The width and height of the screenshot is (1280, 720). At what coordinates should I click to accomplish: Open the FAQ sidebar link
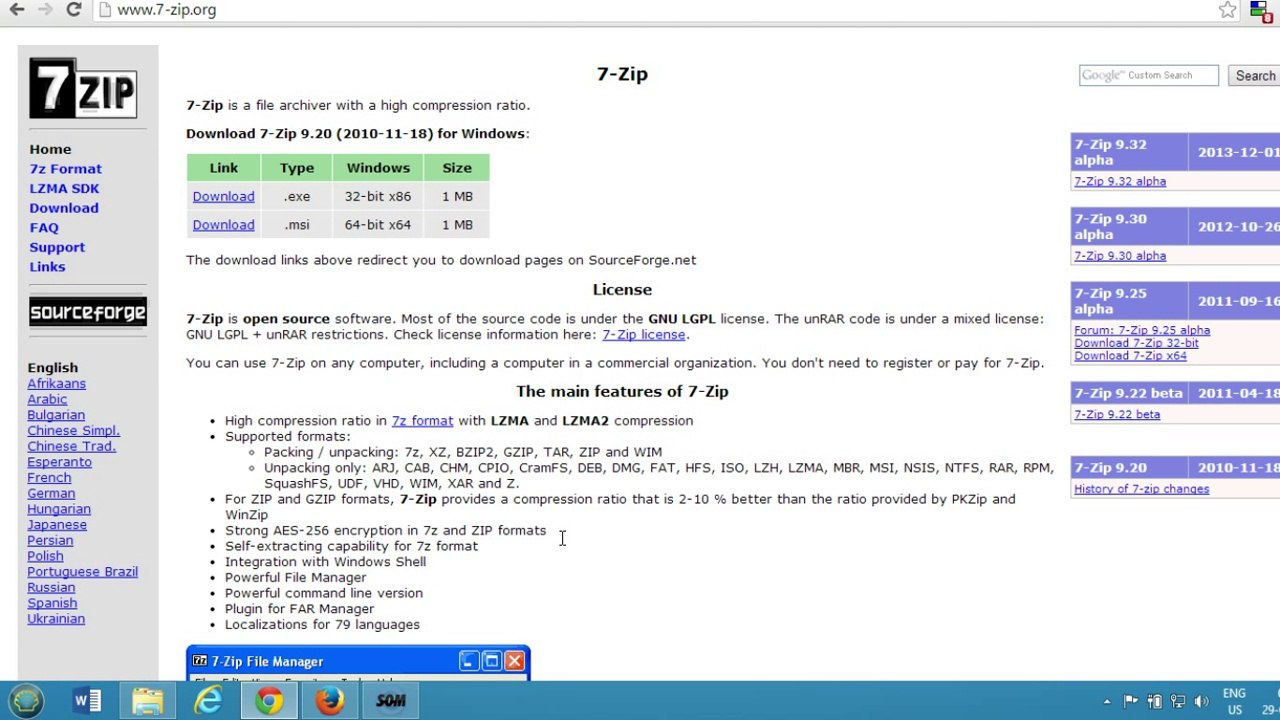pyautogui.click(x=44, y=228)
